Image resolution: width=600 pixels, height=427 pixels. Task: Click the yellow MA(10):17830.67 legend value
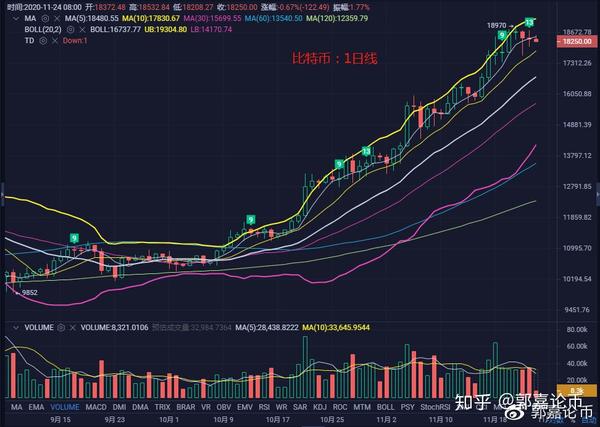click(151, 18)
